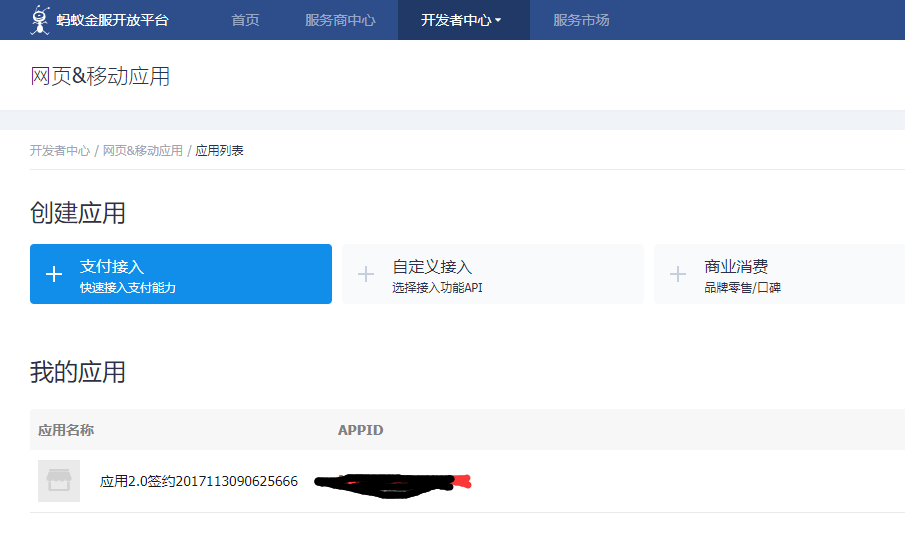The image size is (905, 535).
Task: Click the 快速接入支付能力 subtitle
Action: [128, 287]
